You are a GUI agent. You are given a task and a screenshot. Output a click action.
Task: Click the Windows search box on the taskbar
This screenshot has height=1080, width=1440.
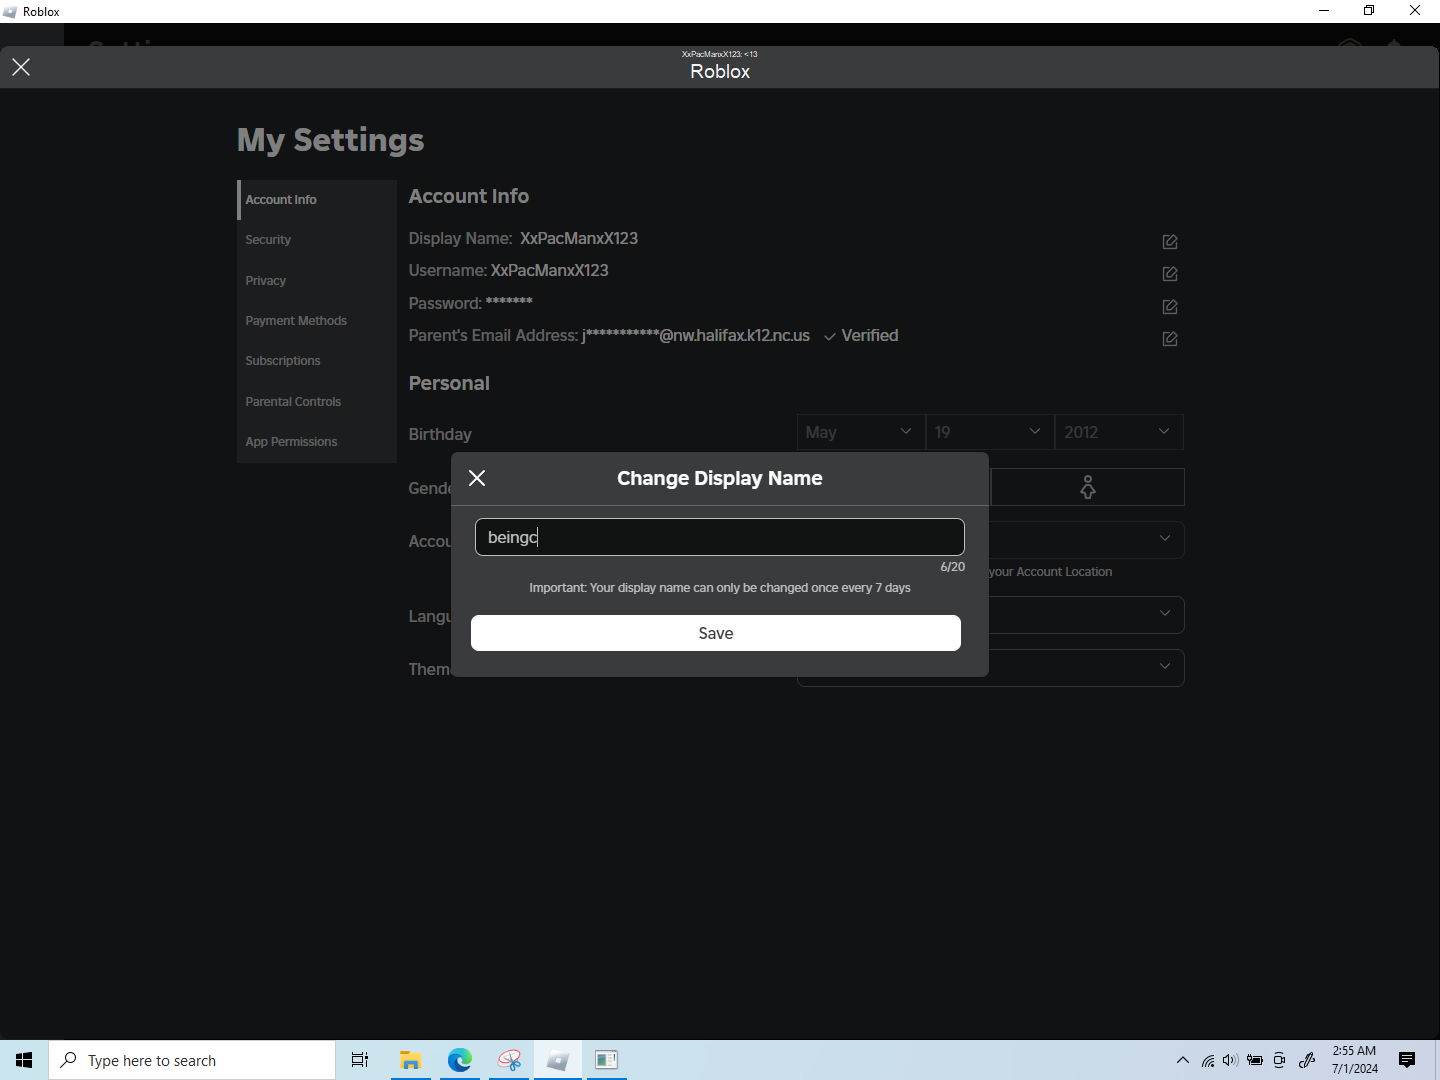192,1060
